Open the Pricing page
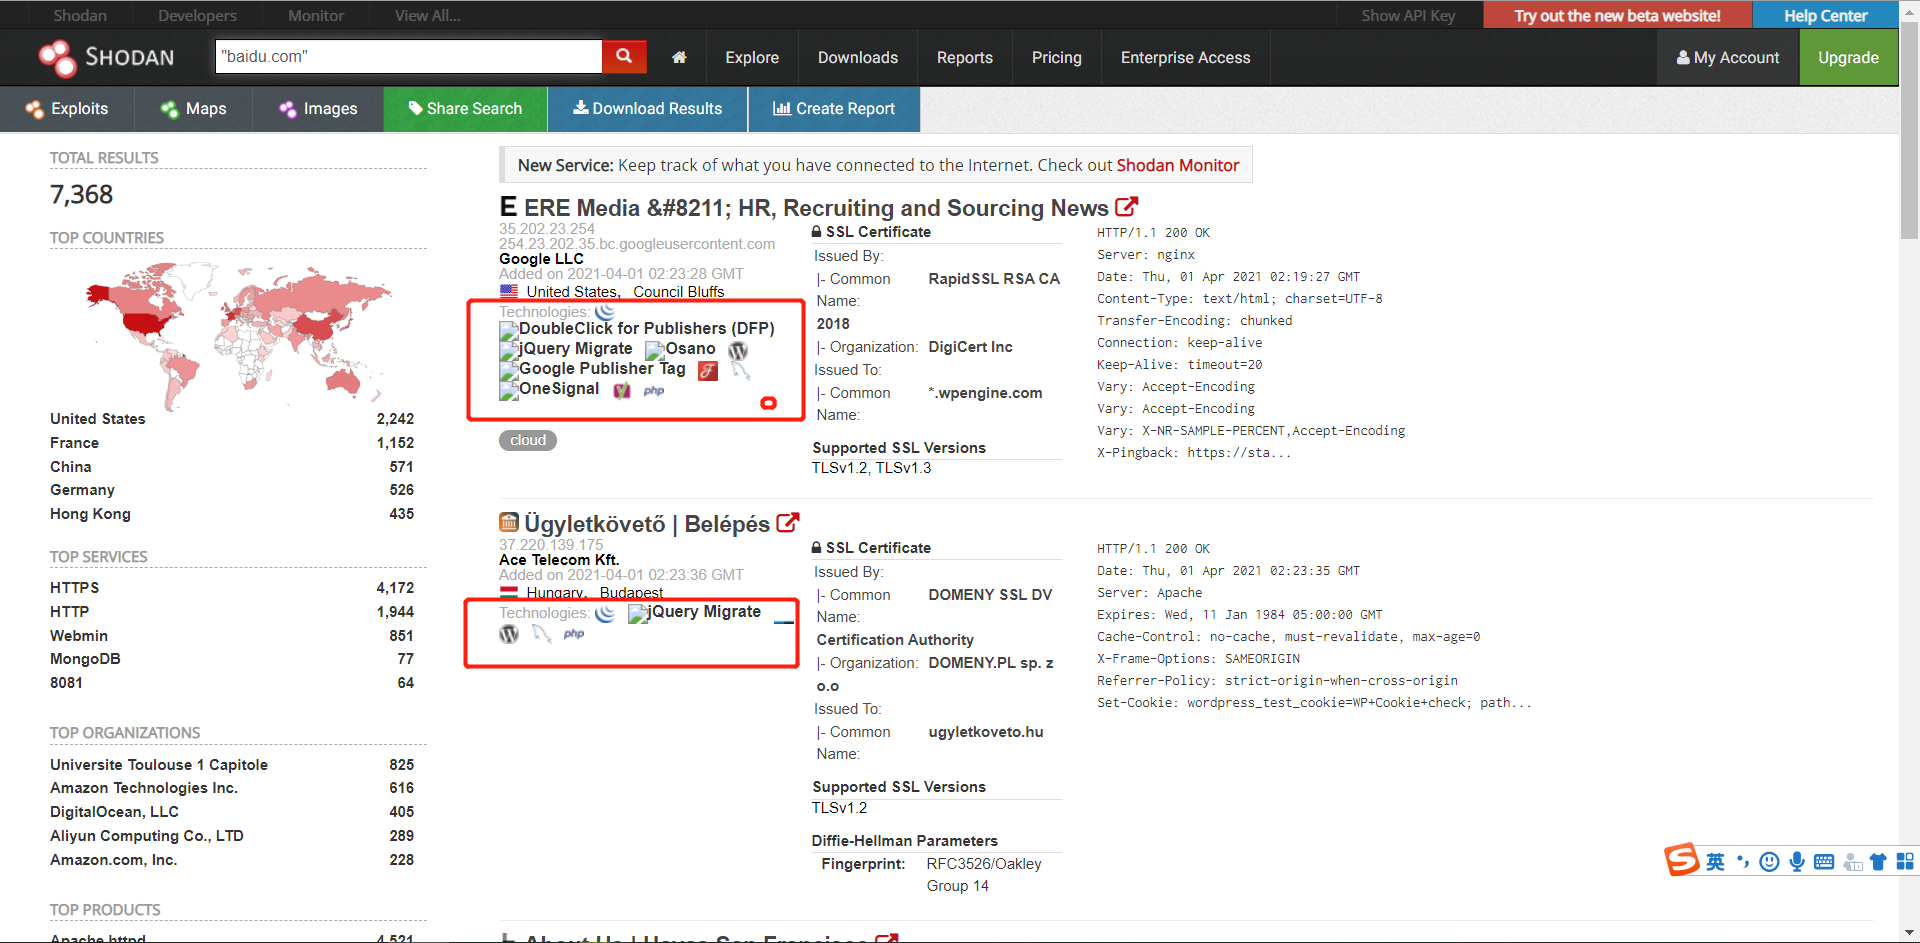The width and height of the screenshot is (1920, 943). [x=1057, y=58]
